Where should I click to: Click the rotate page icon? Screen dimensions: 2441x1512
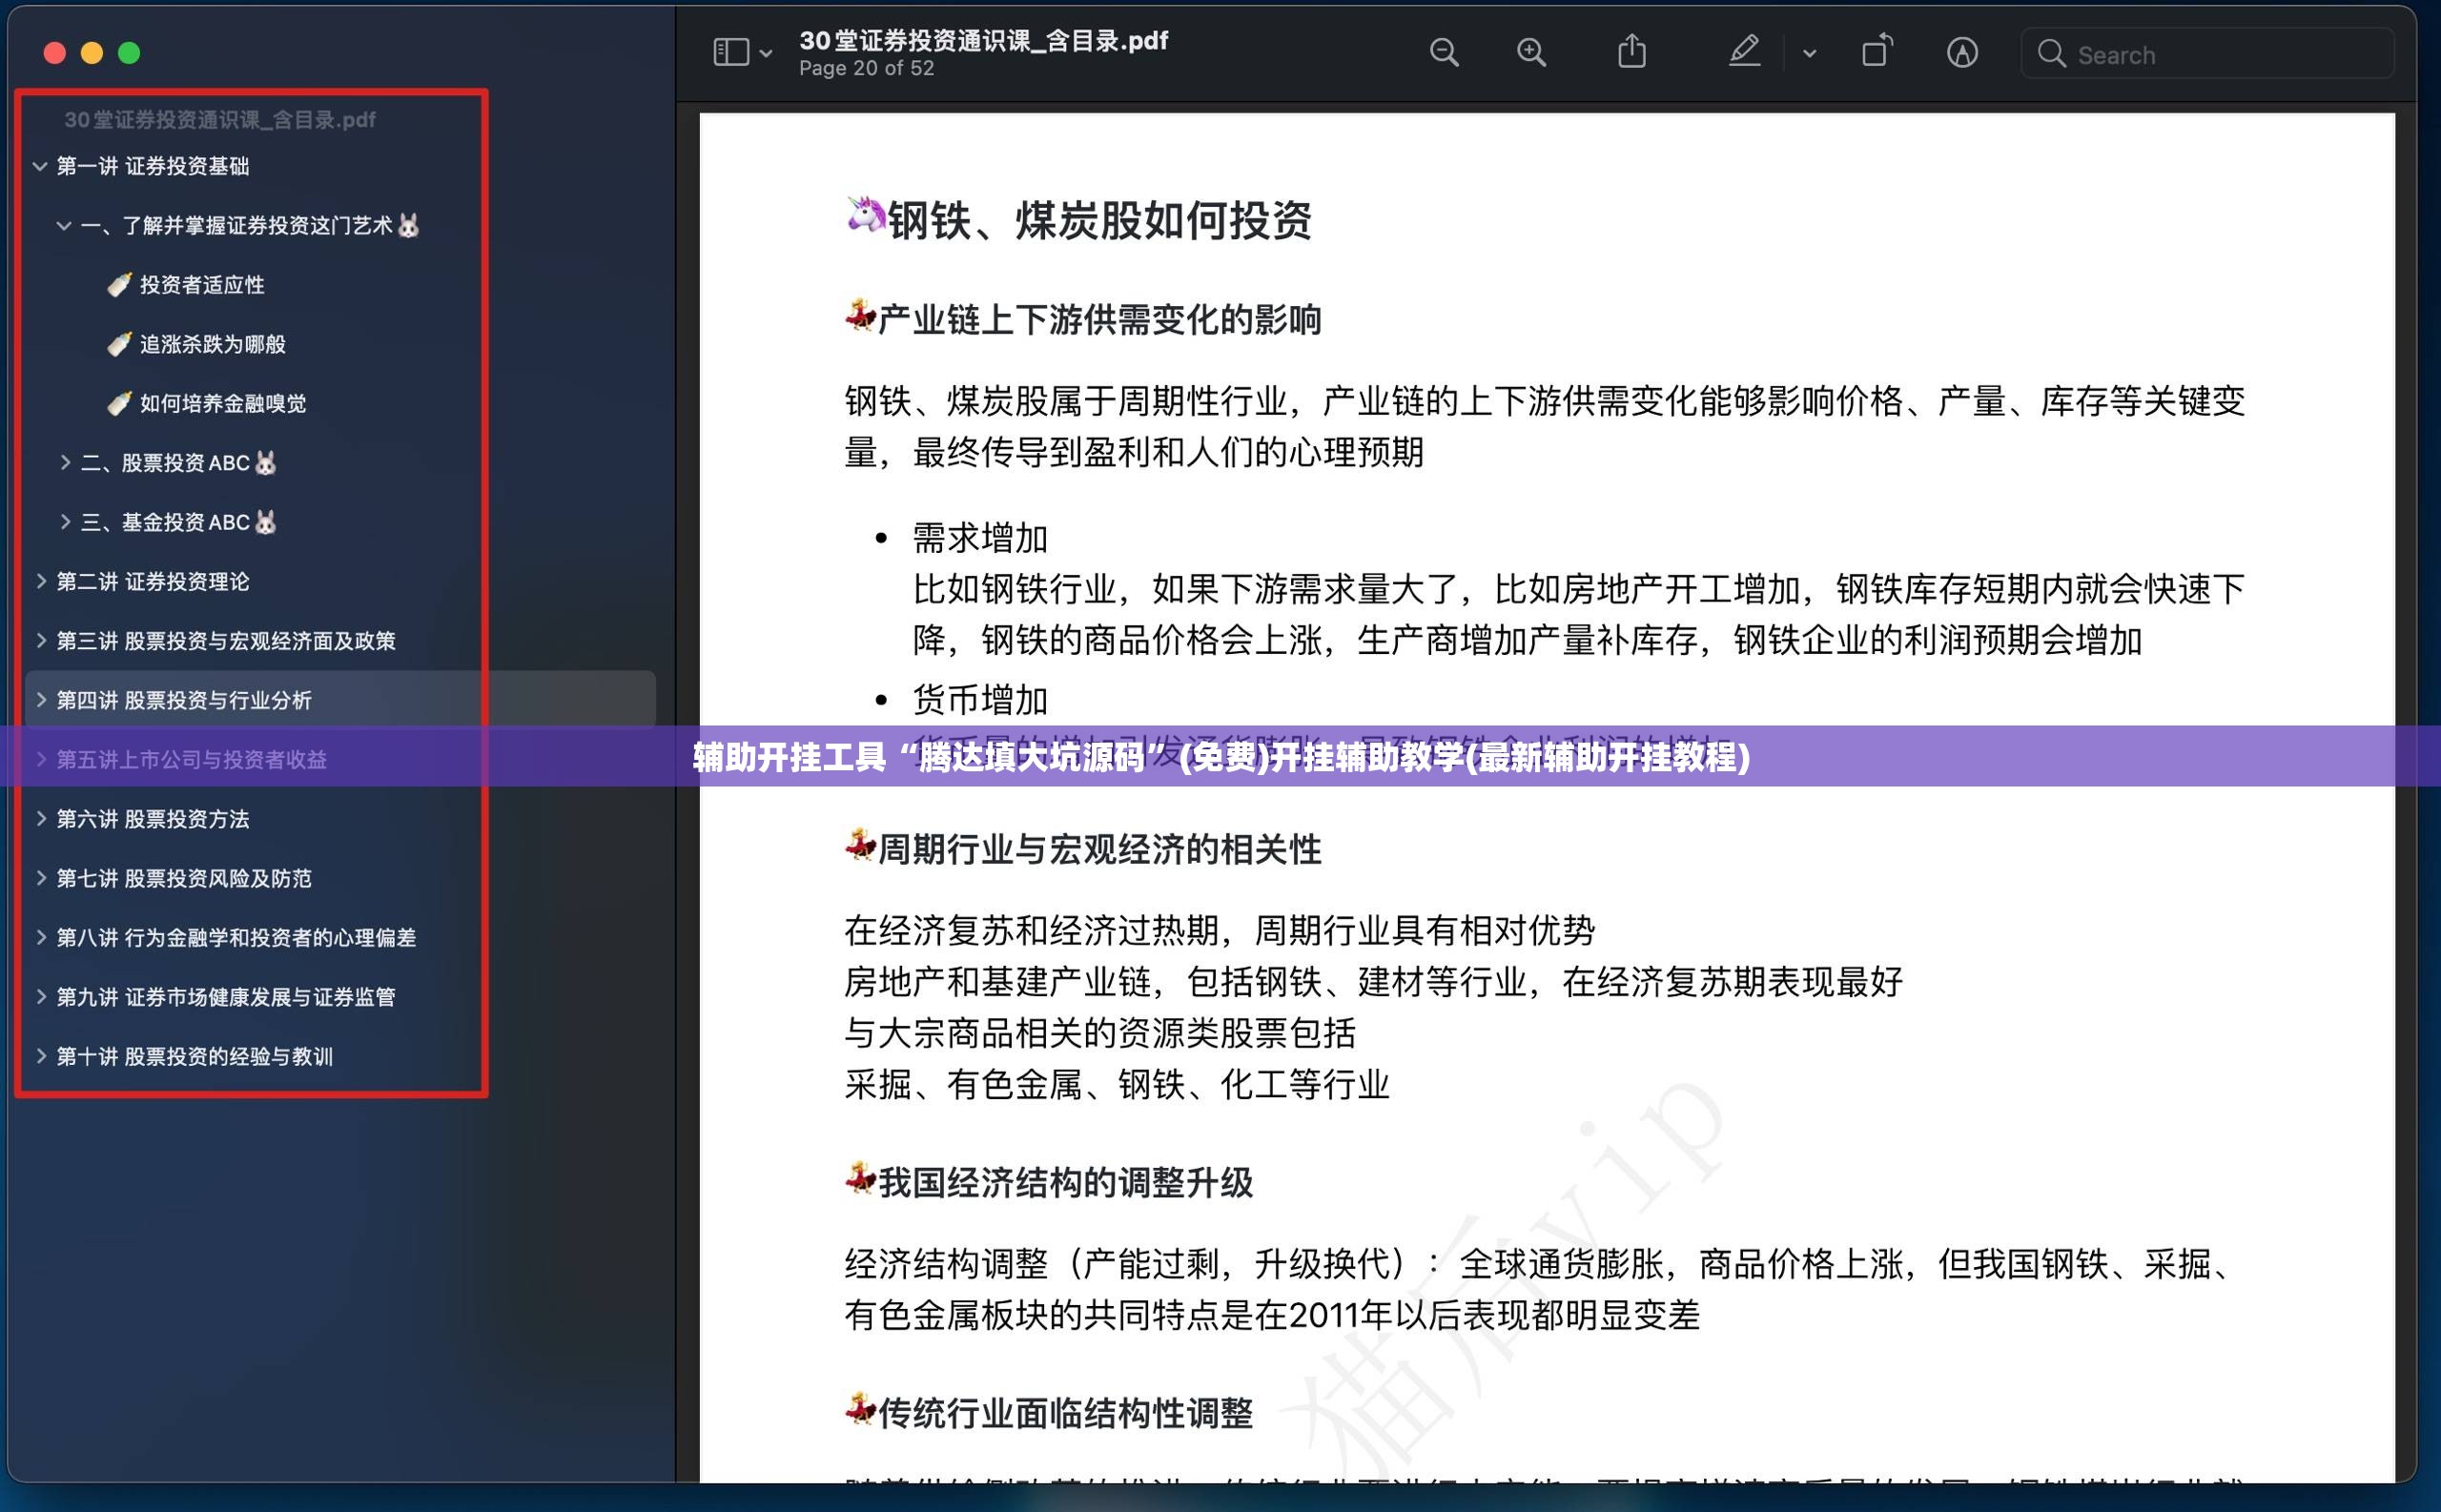coord(1876,51)
